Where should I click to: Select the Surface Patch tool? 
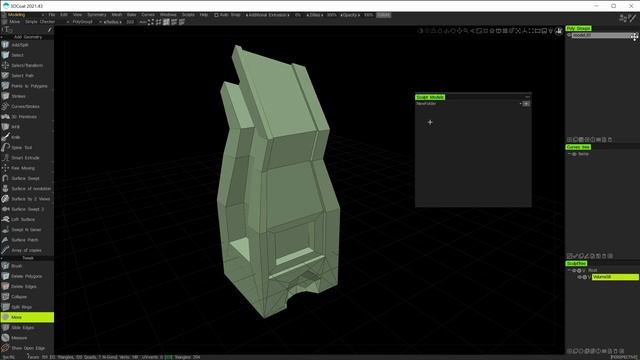pos(27,240)
